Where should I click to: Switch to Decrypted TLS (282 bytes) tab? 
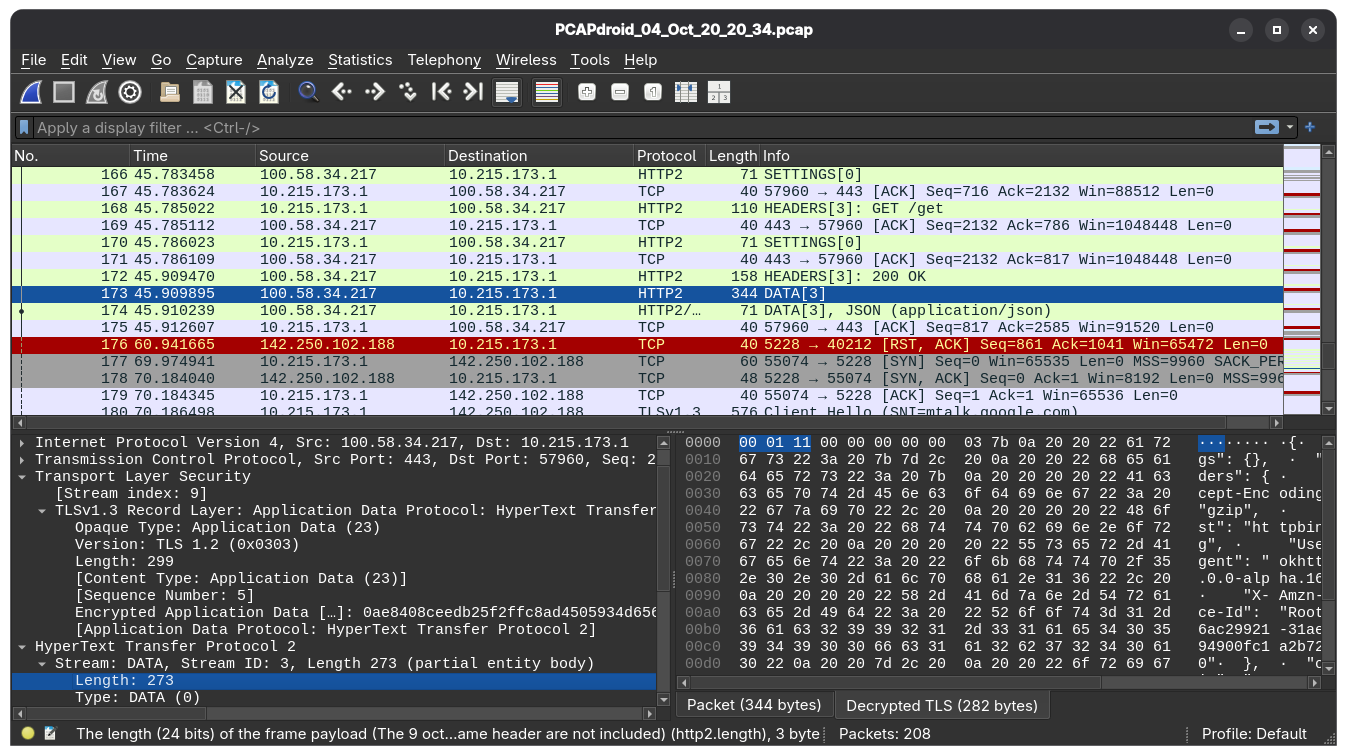[x=941, y=706]
